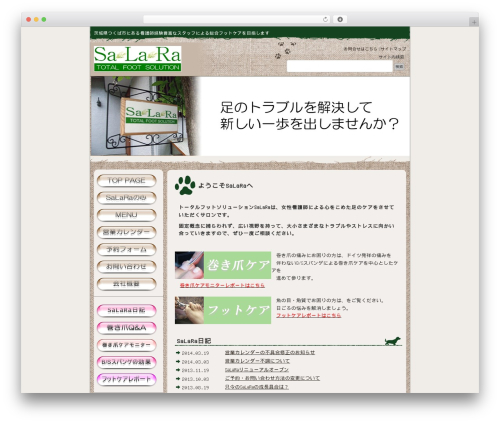The image size is (500, 423).
Task: Open the 会社概要 sidebar button
Action: (x=126, y=284)
